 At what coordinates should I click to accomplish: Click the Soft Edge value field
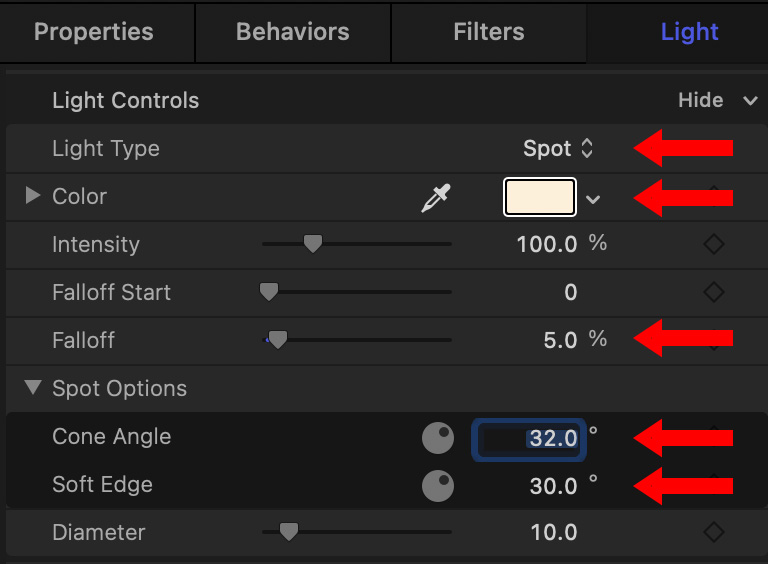pyautogui.click(x=553, y=486)
